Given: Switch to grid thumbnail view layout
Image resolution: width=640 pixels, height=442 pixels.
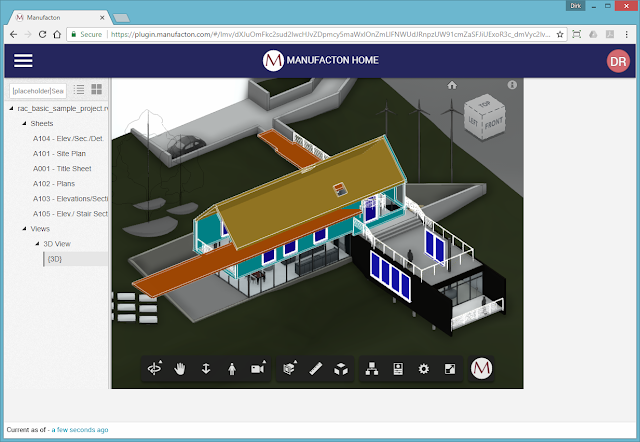Looking at the screenshot, I should point(97,89).
